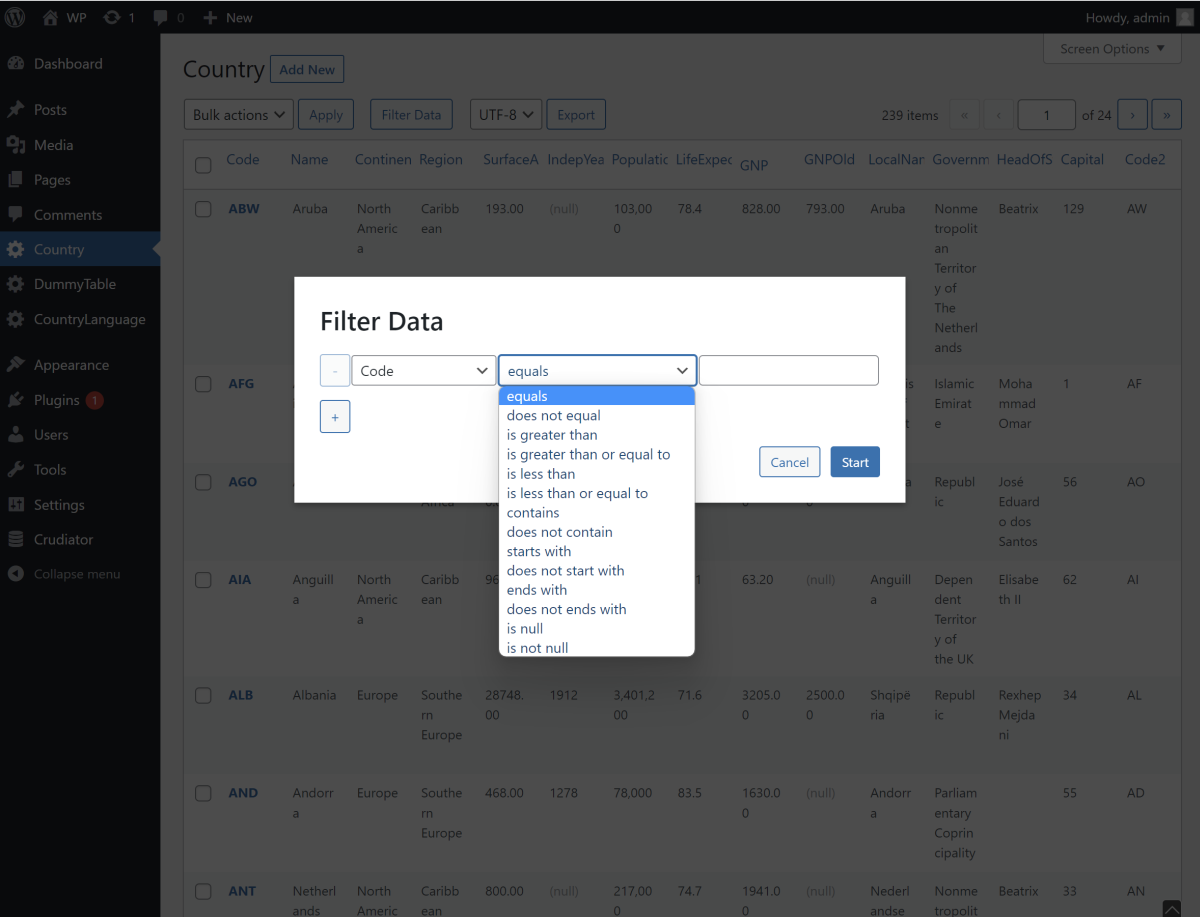Open the WP site home icon

(x=50, y=17)
